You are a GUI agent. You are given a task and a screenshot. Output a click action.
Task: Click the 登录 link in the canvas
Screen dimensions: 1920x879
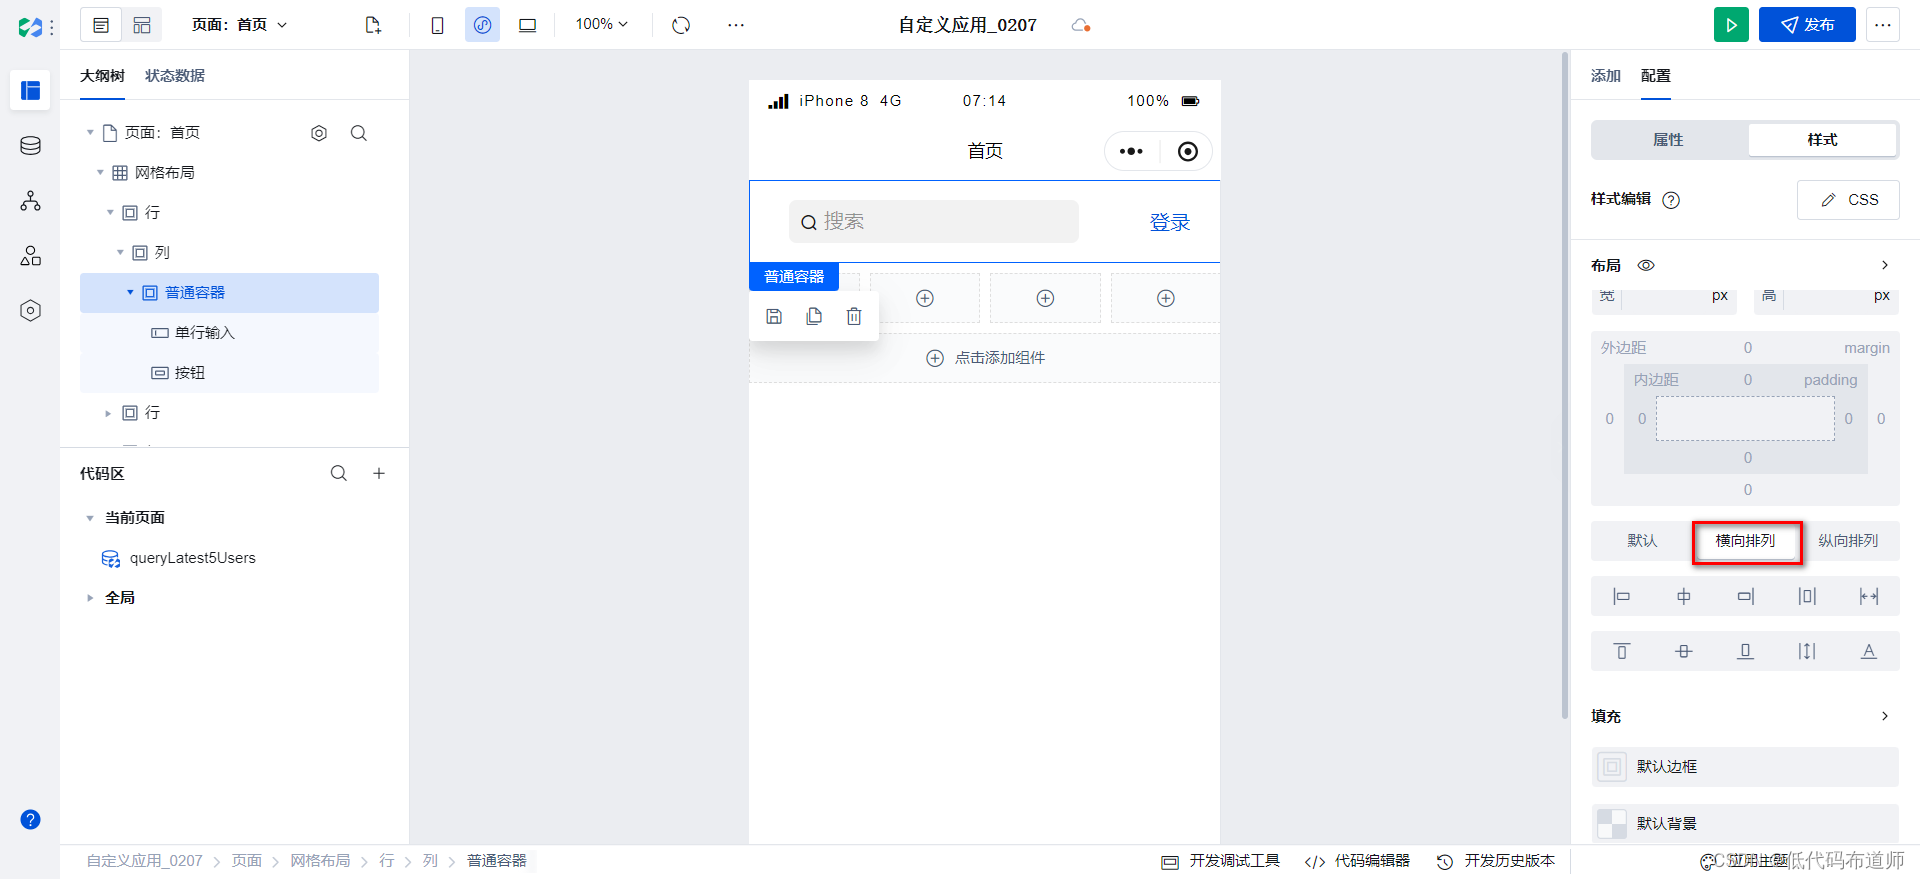click(x=1170, y=222)
